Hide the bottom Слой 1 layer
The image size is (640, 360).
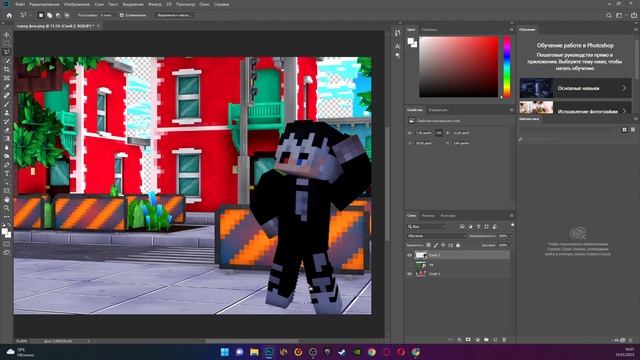409,274
